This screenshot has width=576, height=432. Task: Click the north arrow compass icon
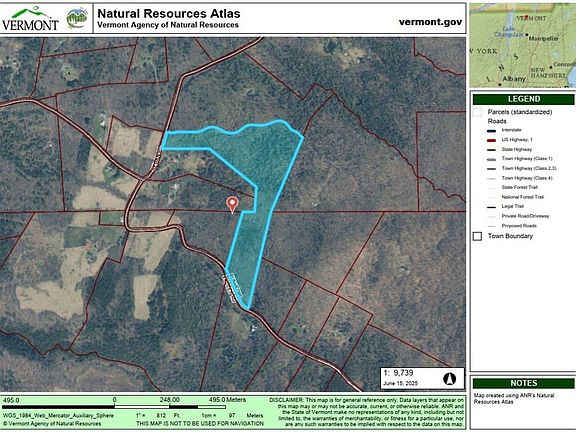(x=450, y=378)
